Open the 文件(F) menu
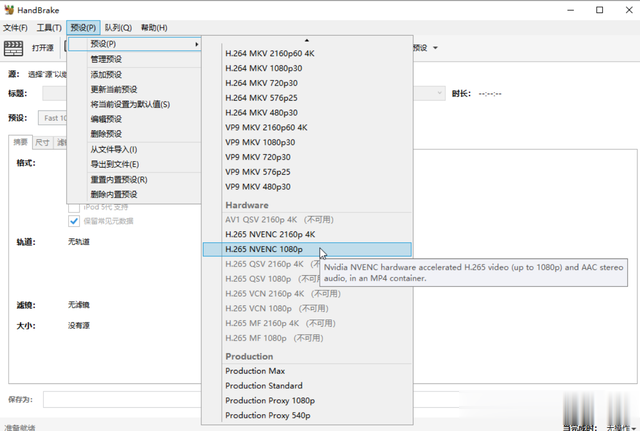The image size is (640, 431). (15, 28)
